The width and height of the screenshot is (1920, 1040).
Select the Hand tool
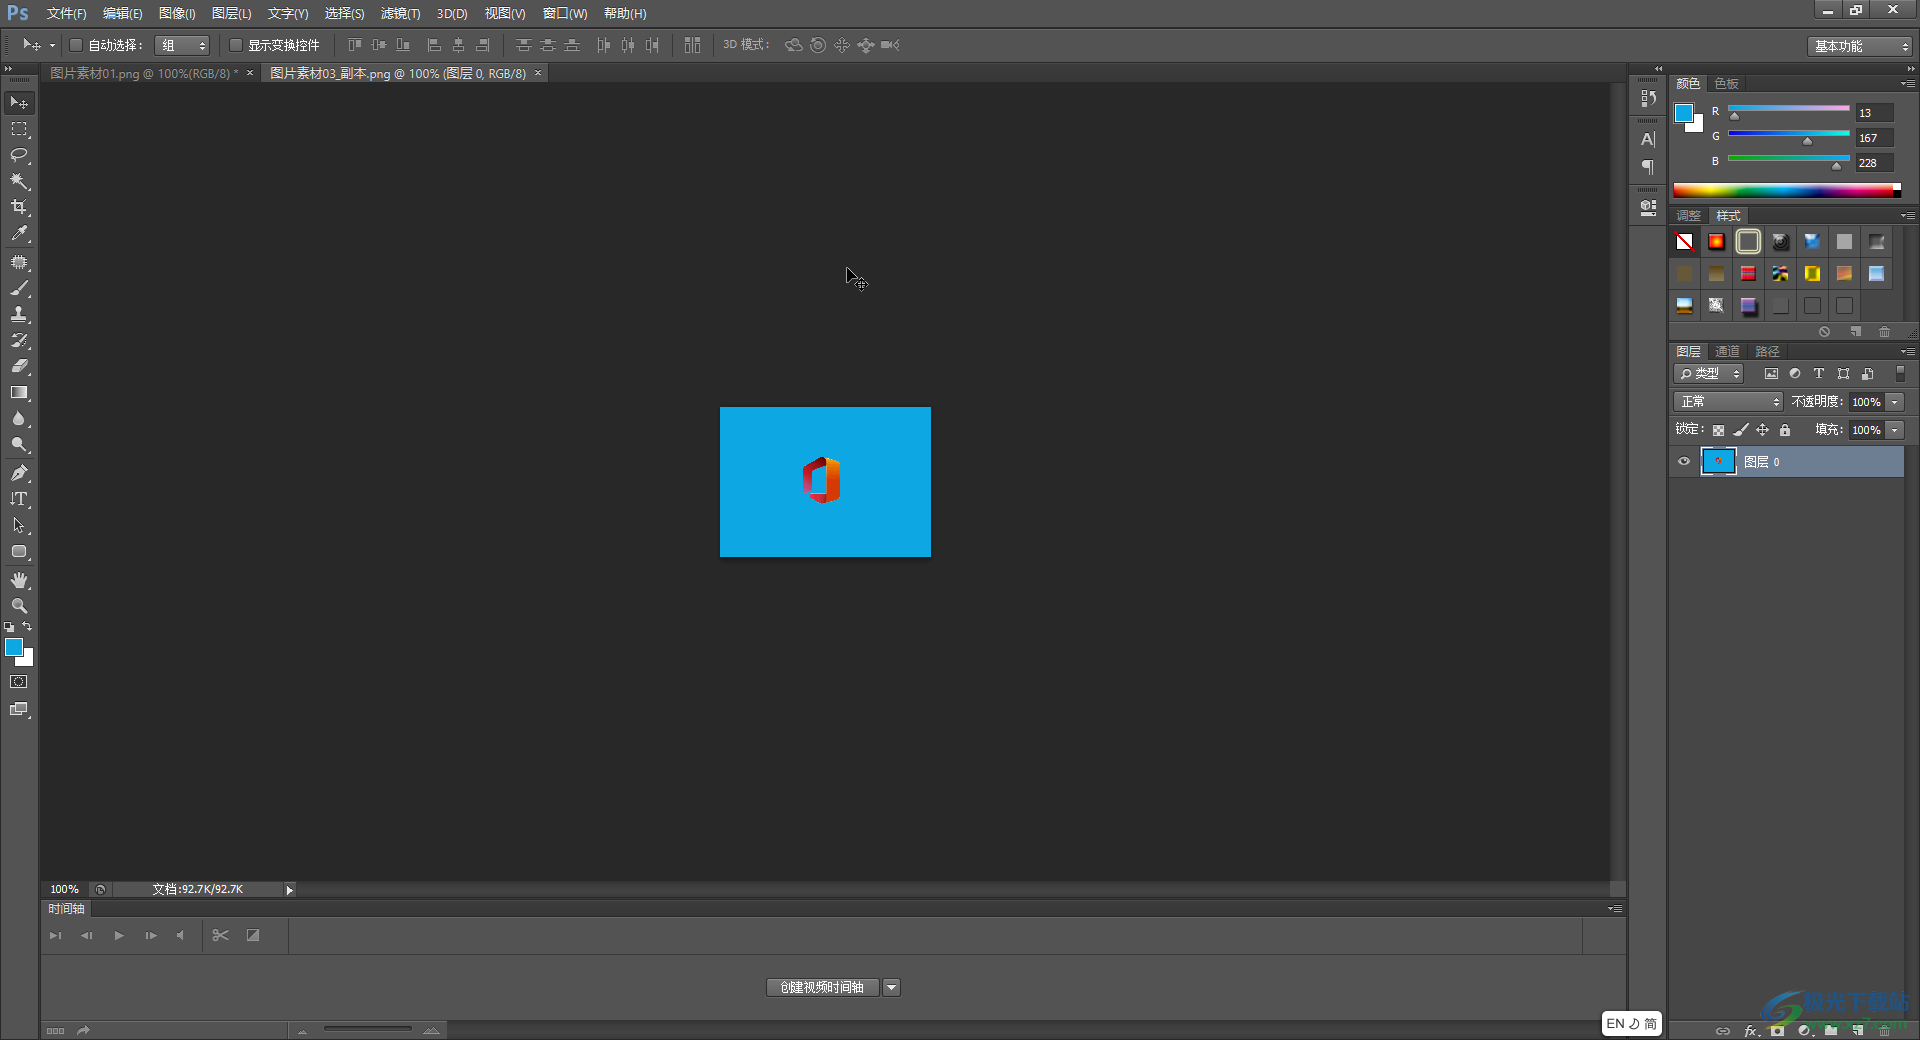19,580
